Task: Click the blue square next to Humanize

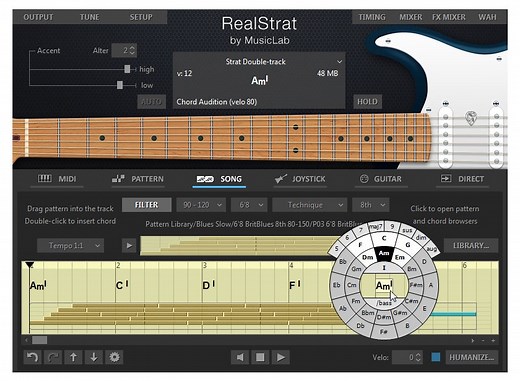Action: (x=435, y=357)
